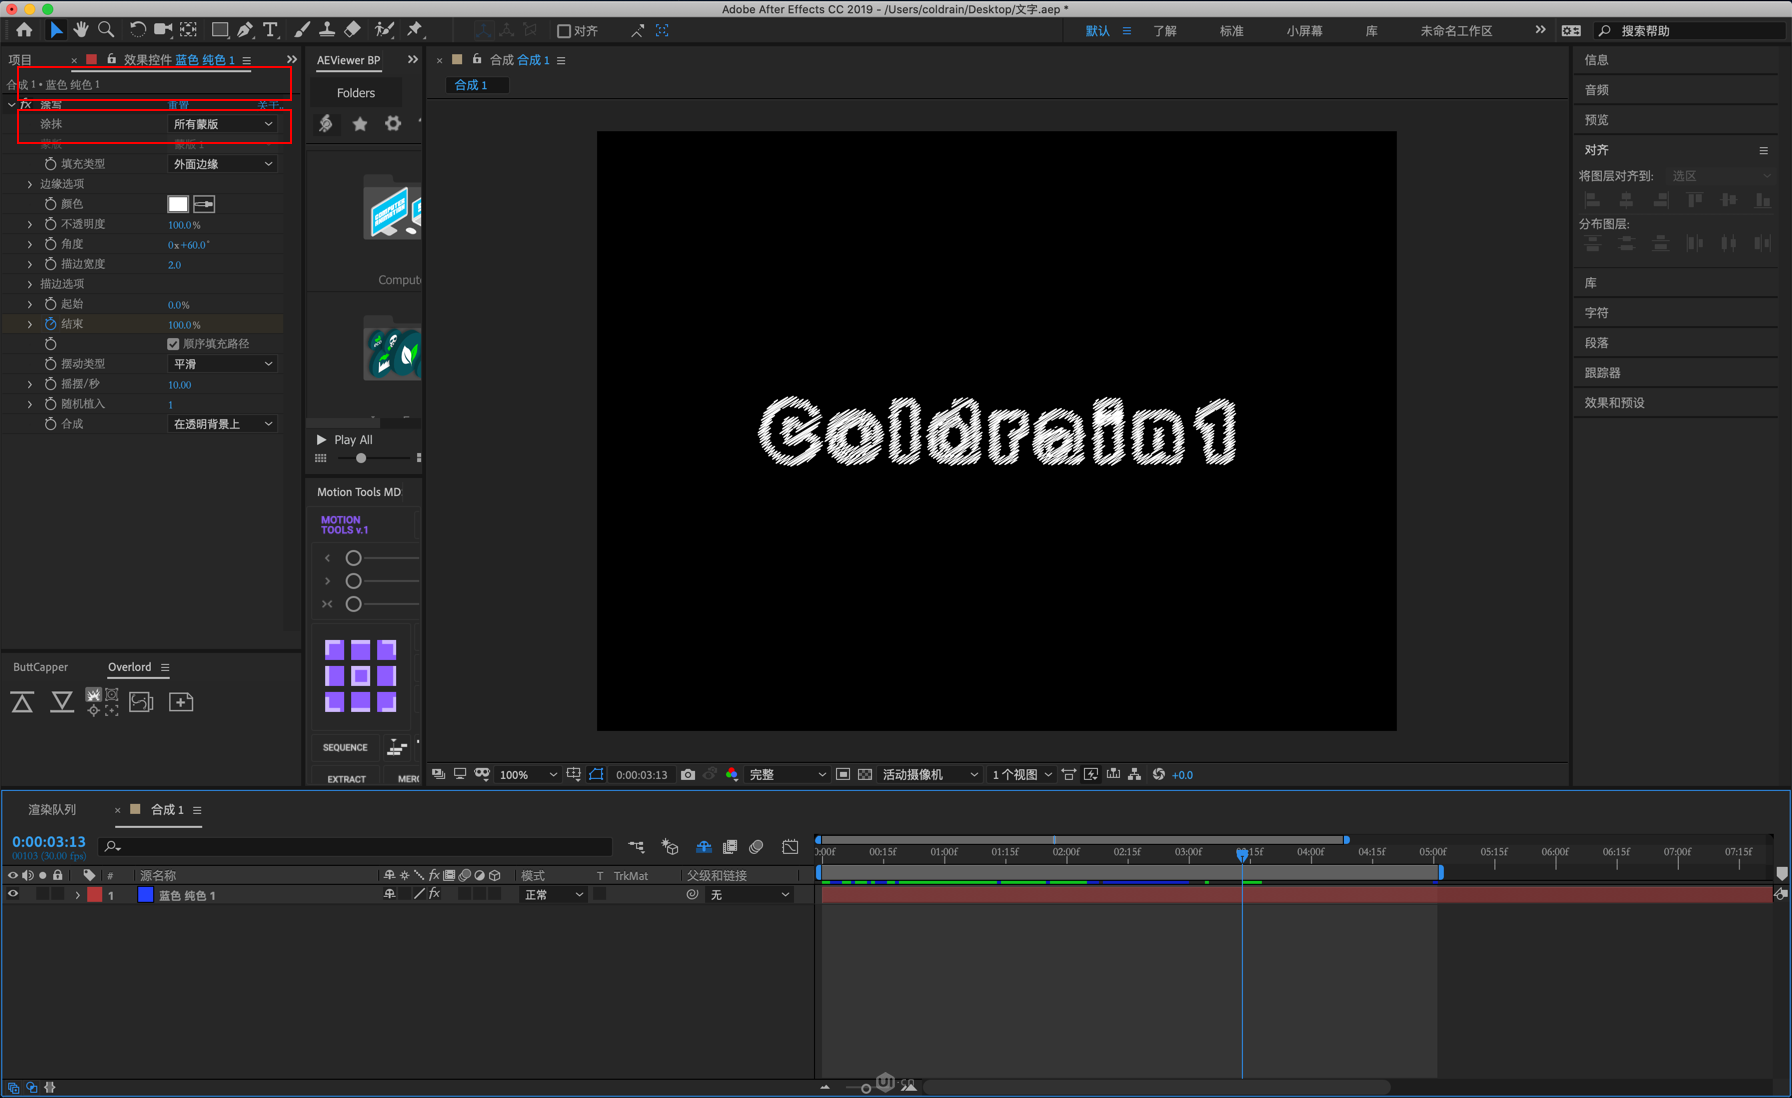Select the Brush tool
This screenshot has height=1098, width=1792.
point(301,30)
